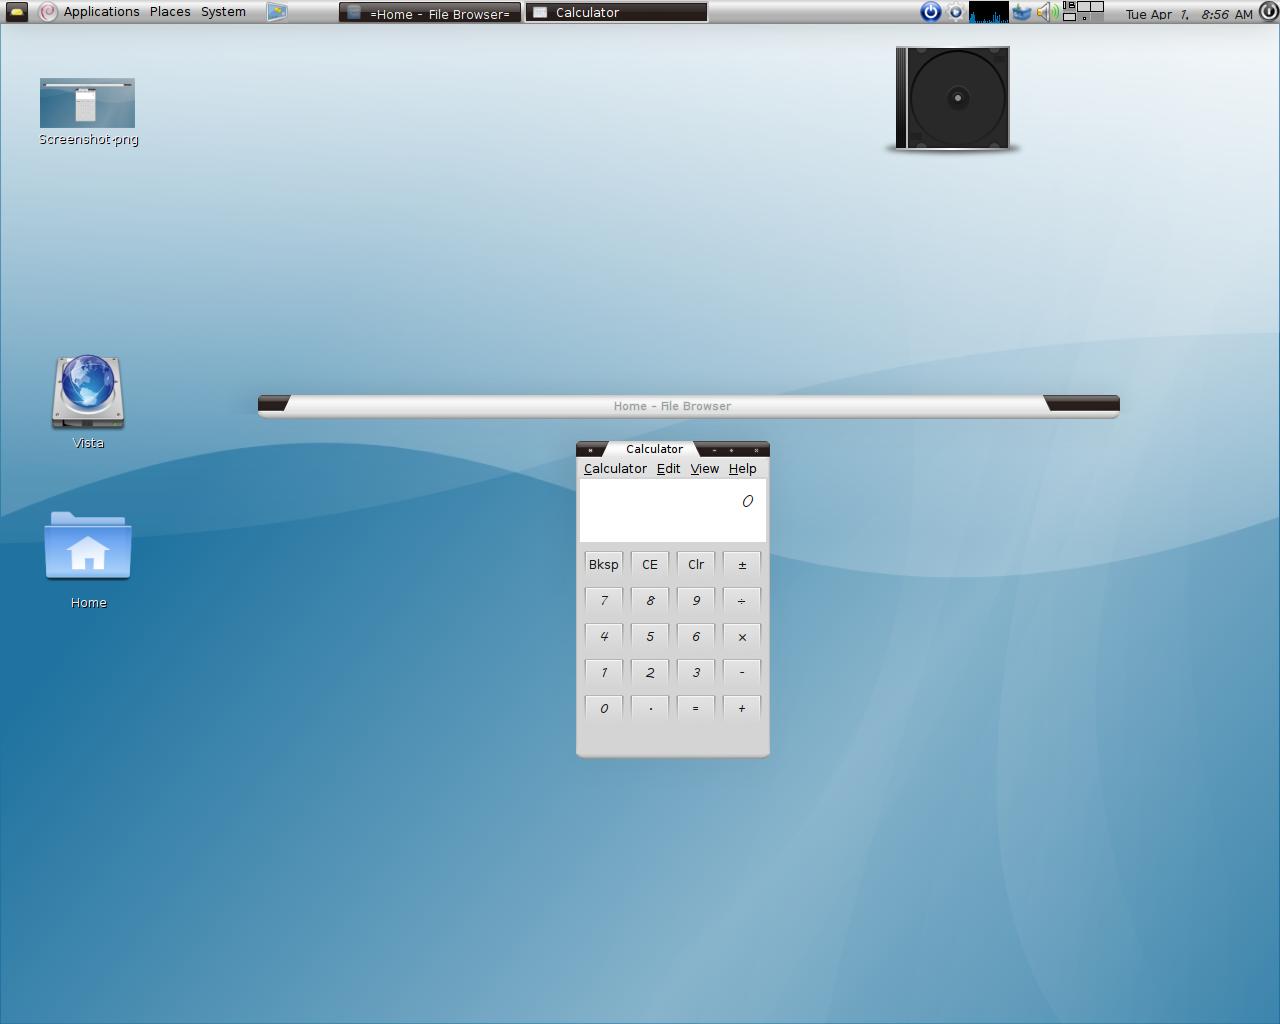Open the Screenshot.png desktop file
This screenshot has width=1280, height=1024.
(88, 112)
